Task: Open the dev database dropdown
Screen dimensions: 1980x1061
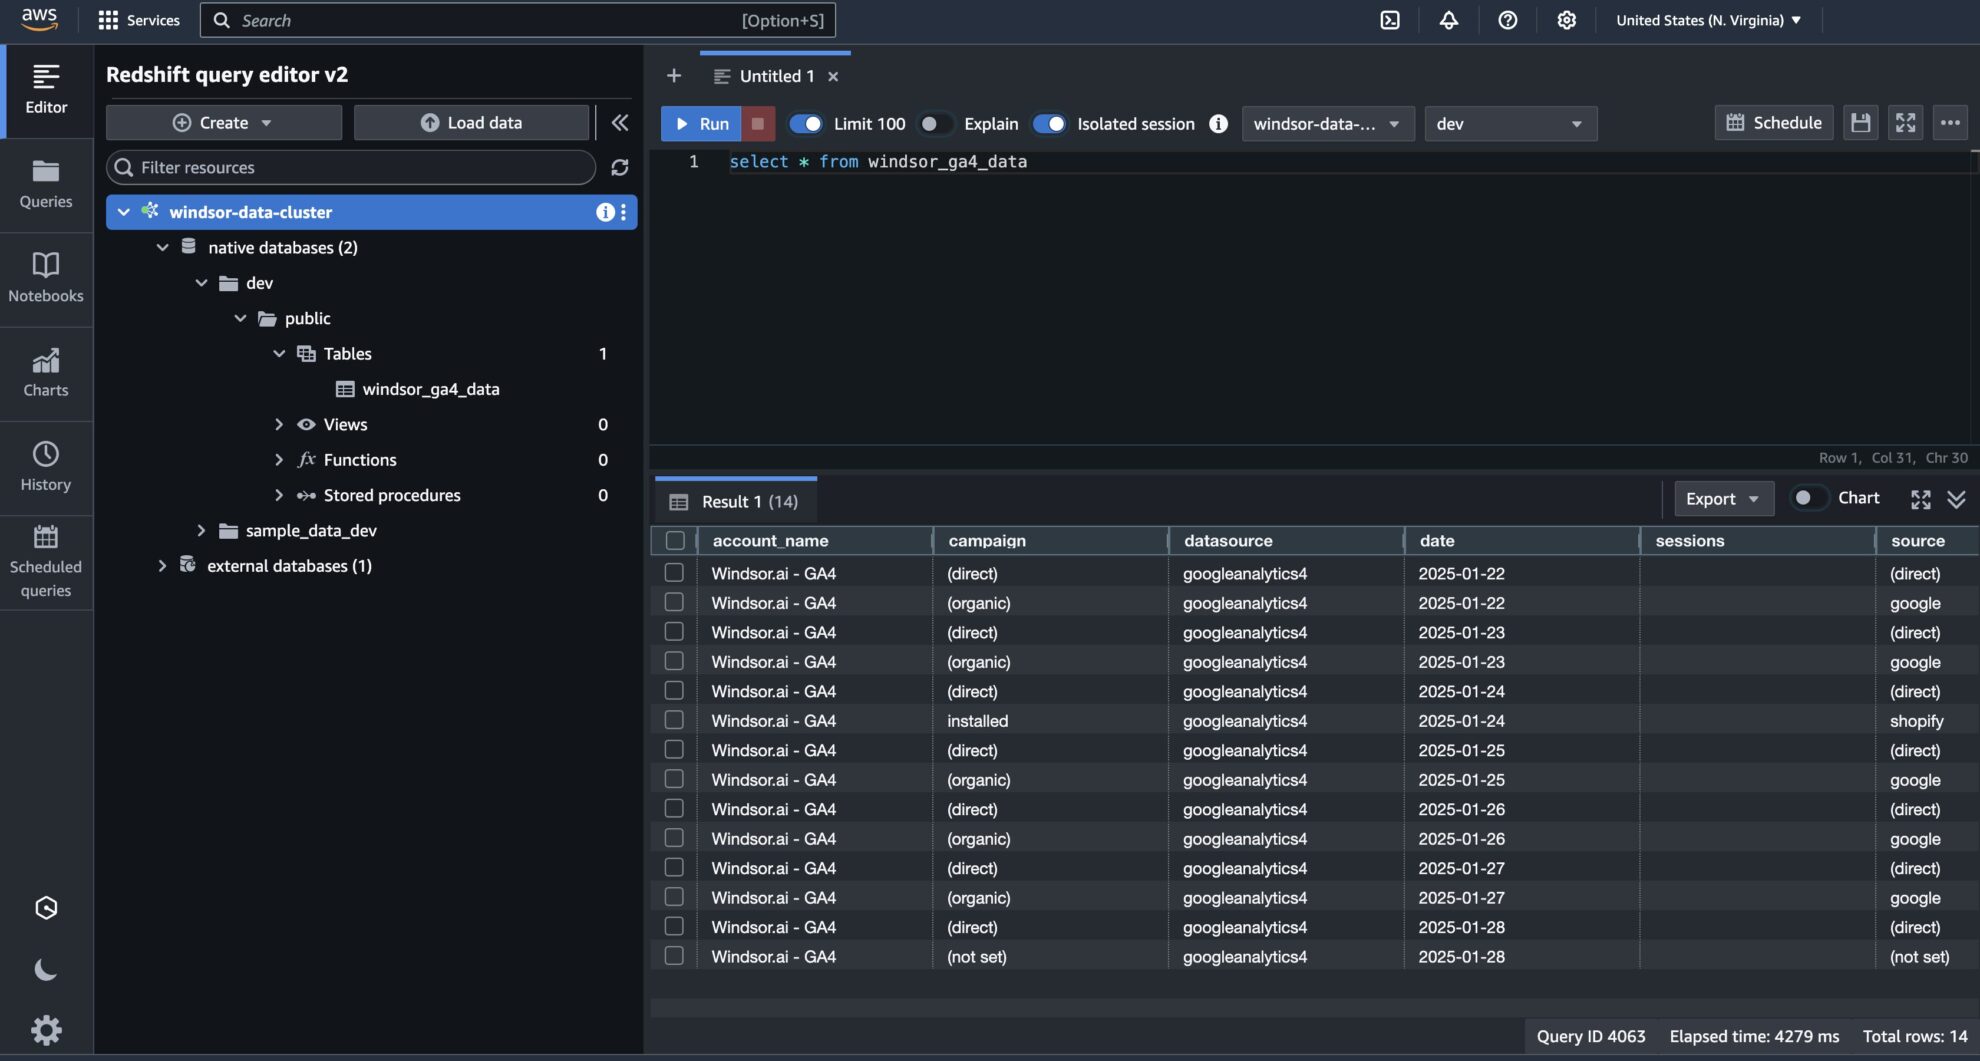Action: click(x=1510, y=123)
